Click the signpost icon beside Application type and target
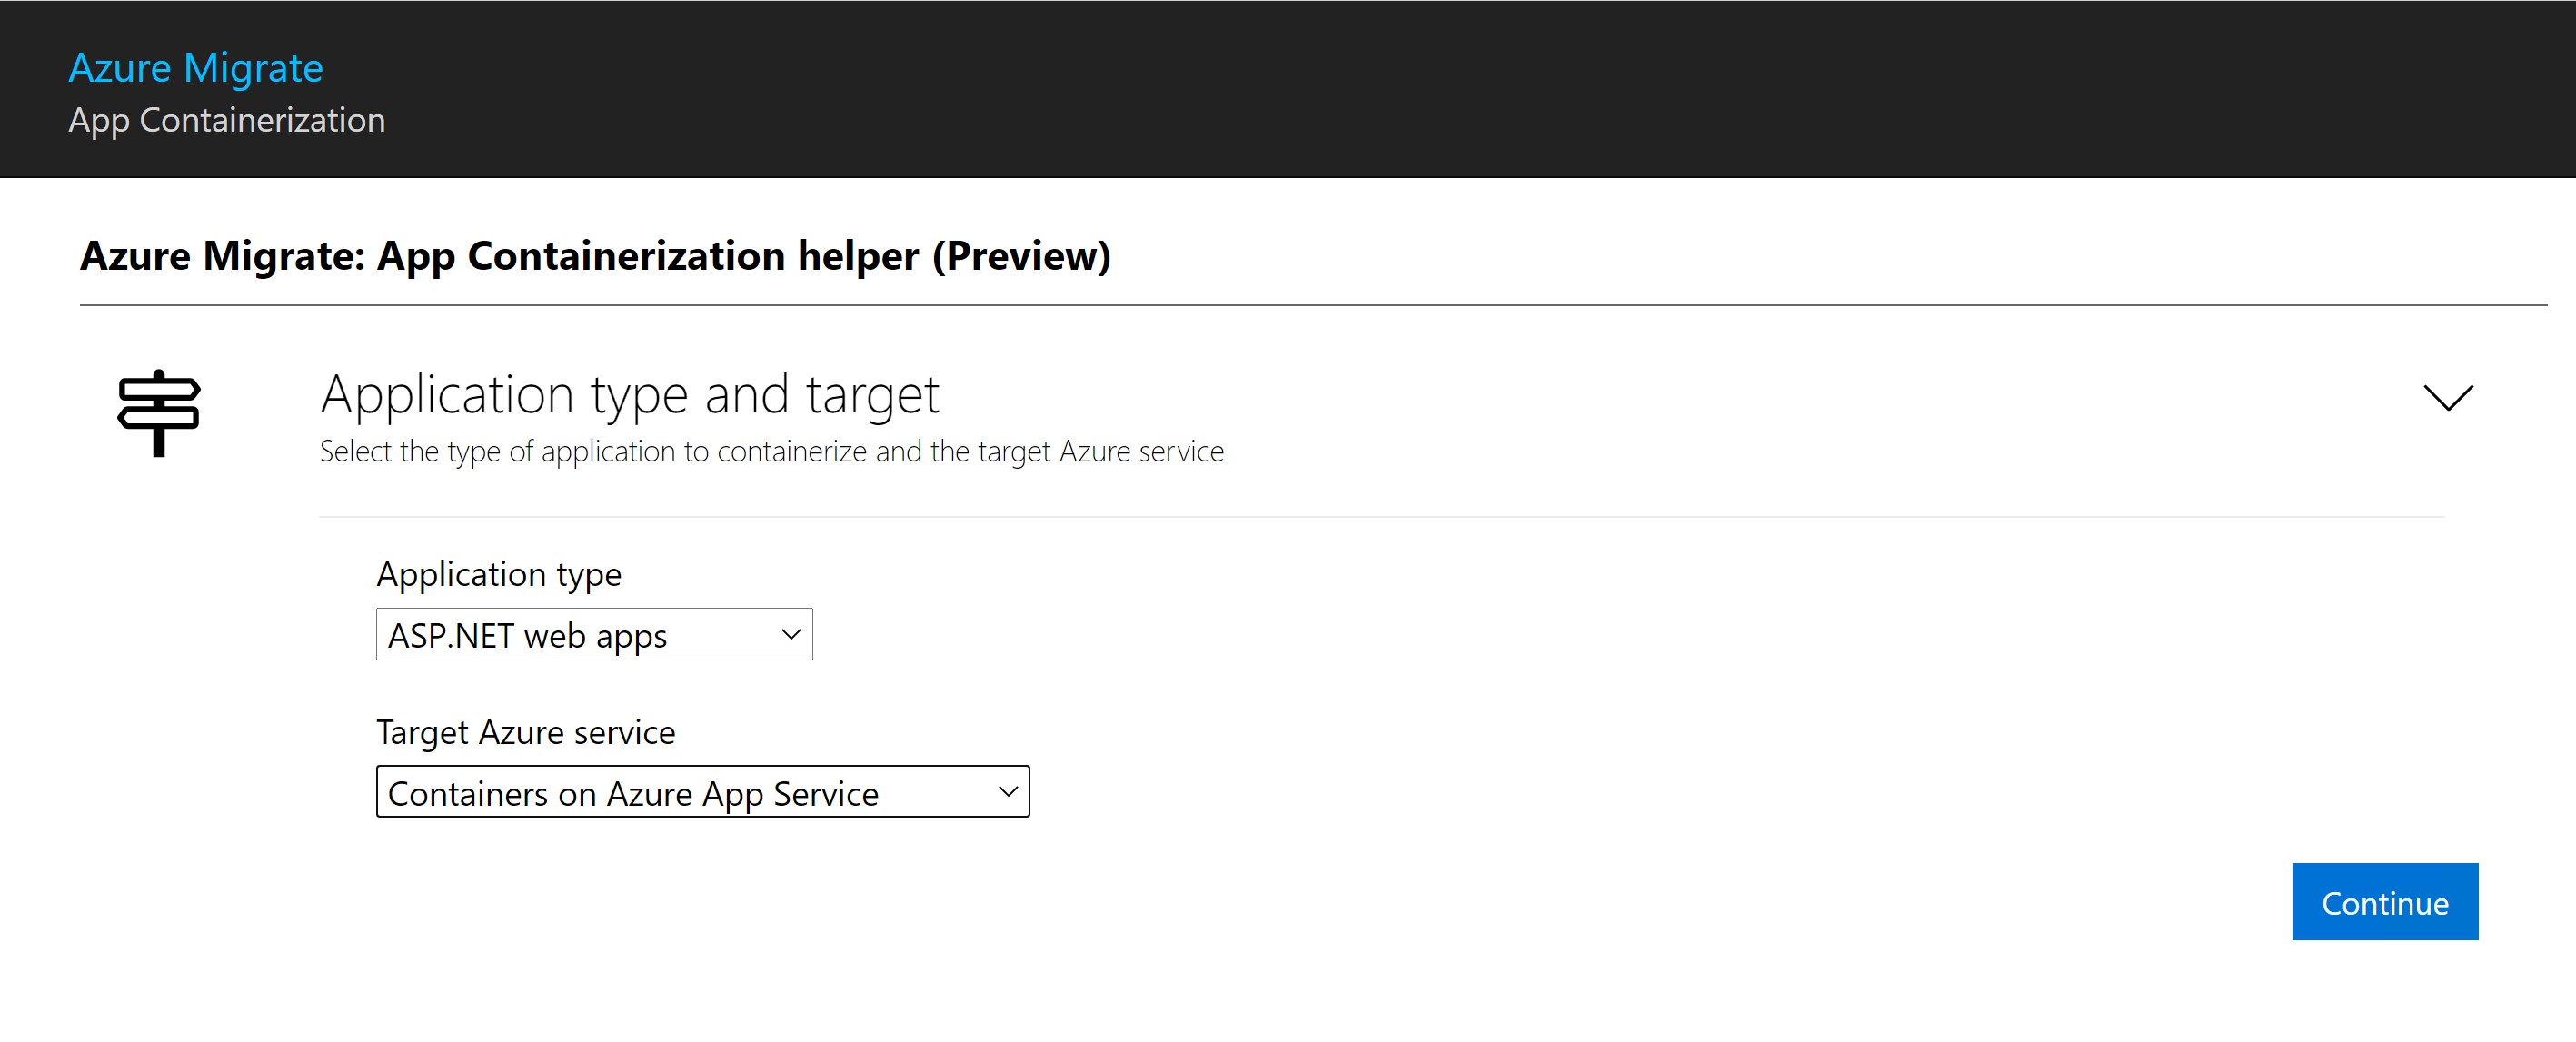 [159, 413]
